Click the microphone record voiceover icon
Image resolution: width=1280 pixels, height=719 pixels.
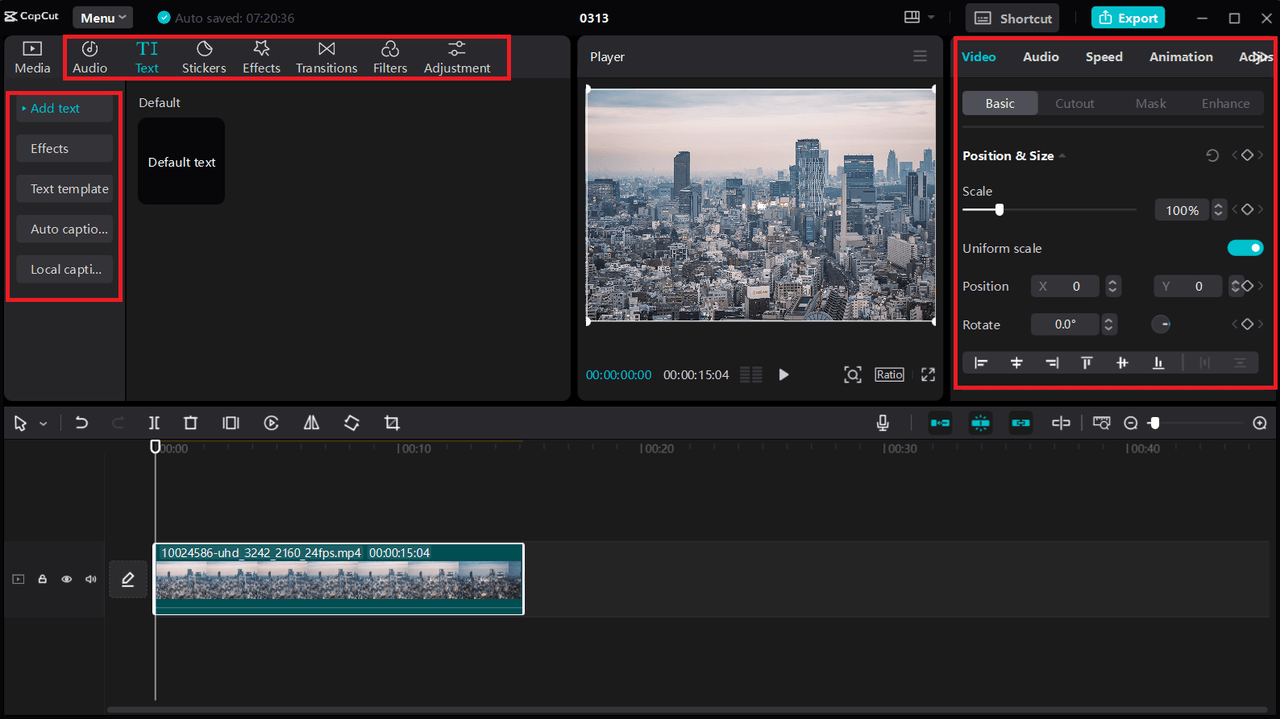point(883,423)
